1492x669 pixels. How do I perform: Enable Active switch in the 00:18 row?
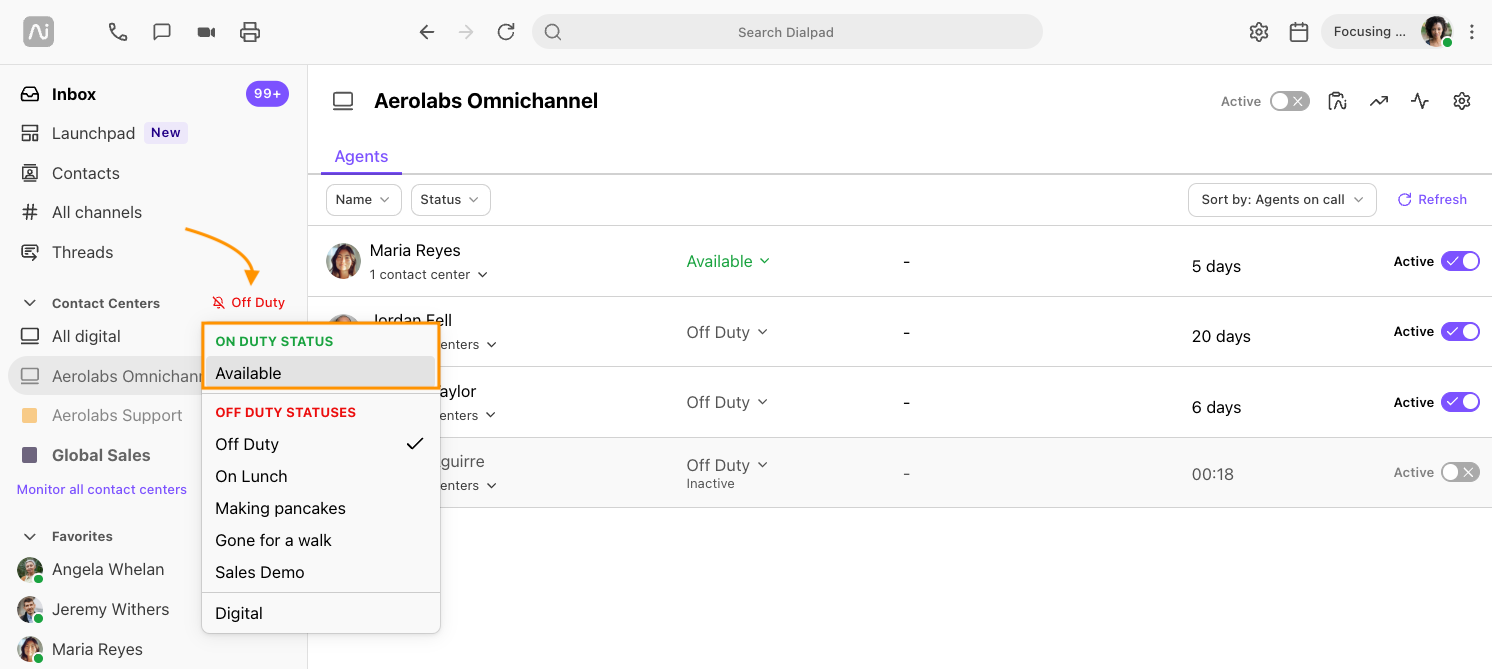[x=1460, y=472]
